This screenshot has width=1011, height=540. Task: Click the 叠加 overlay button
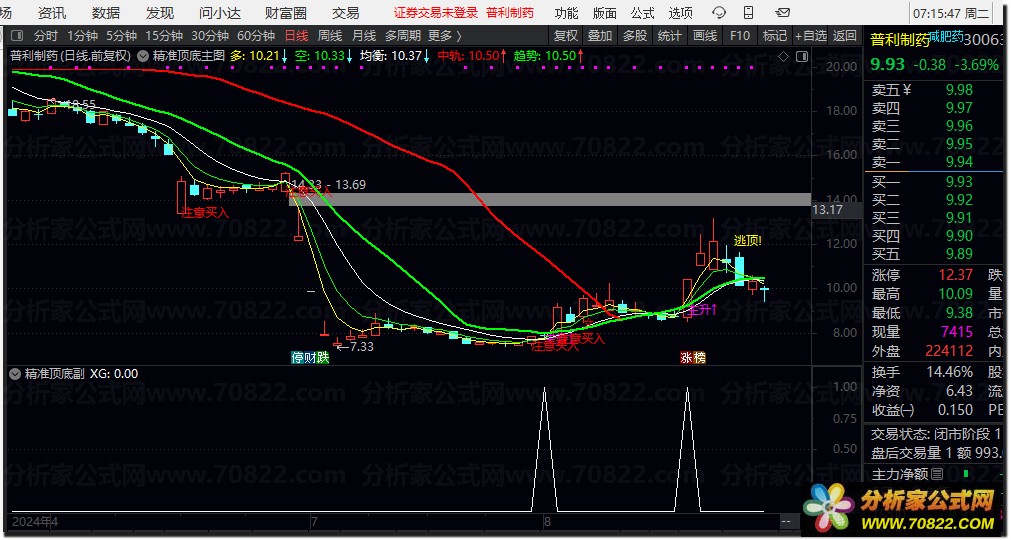coord(600,36)
